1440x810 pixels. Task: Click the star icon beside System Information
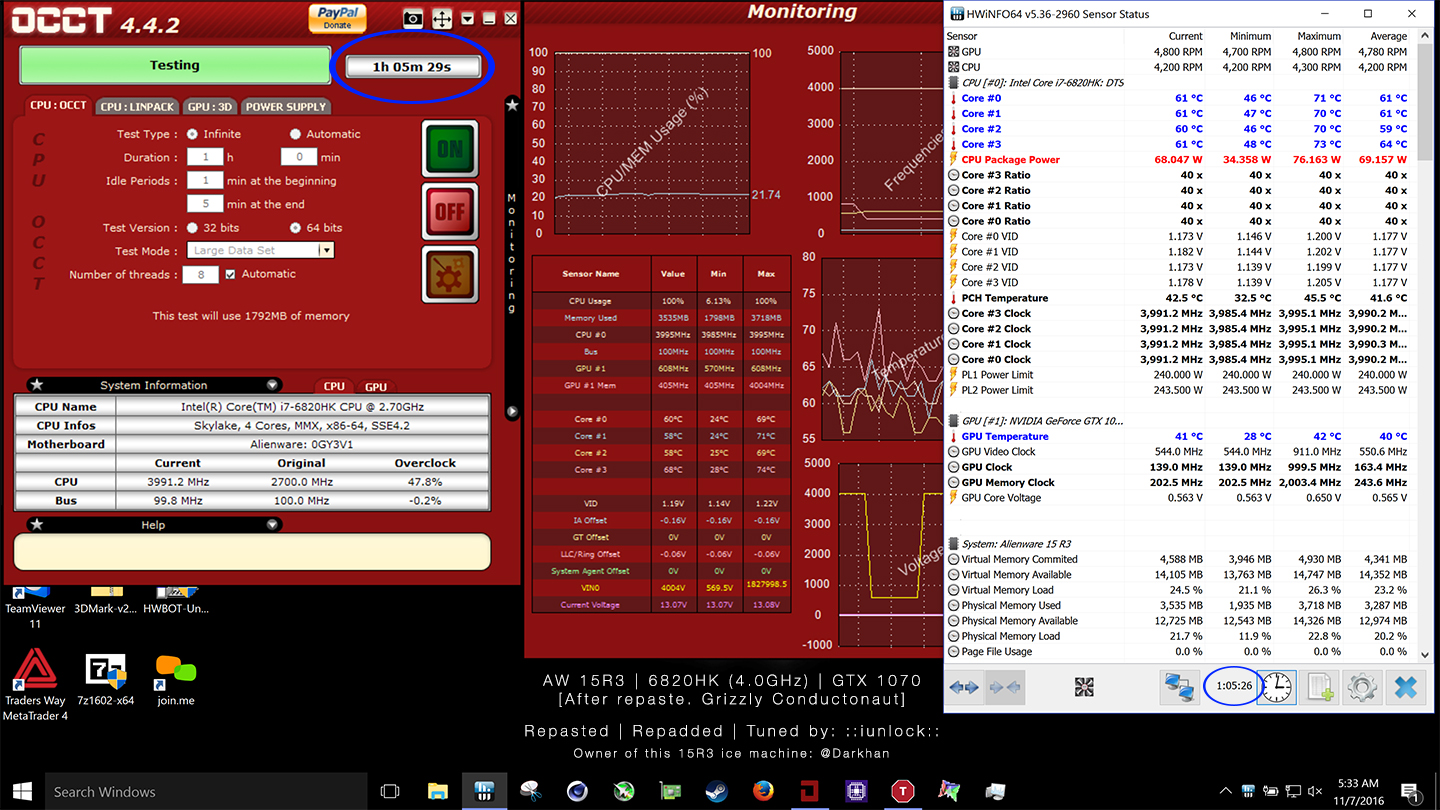36,385
